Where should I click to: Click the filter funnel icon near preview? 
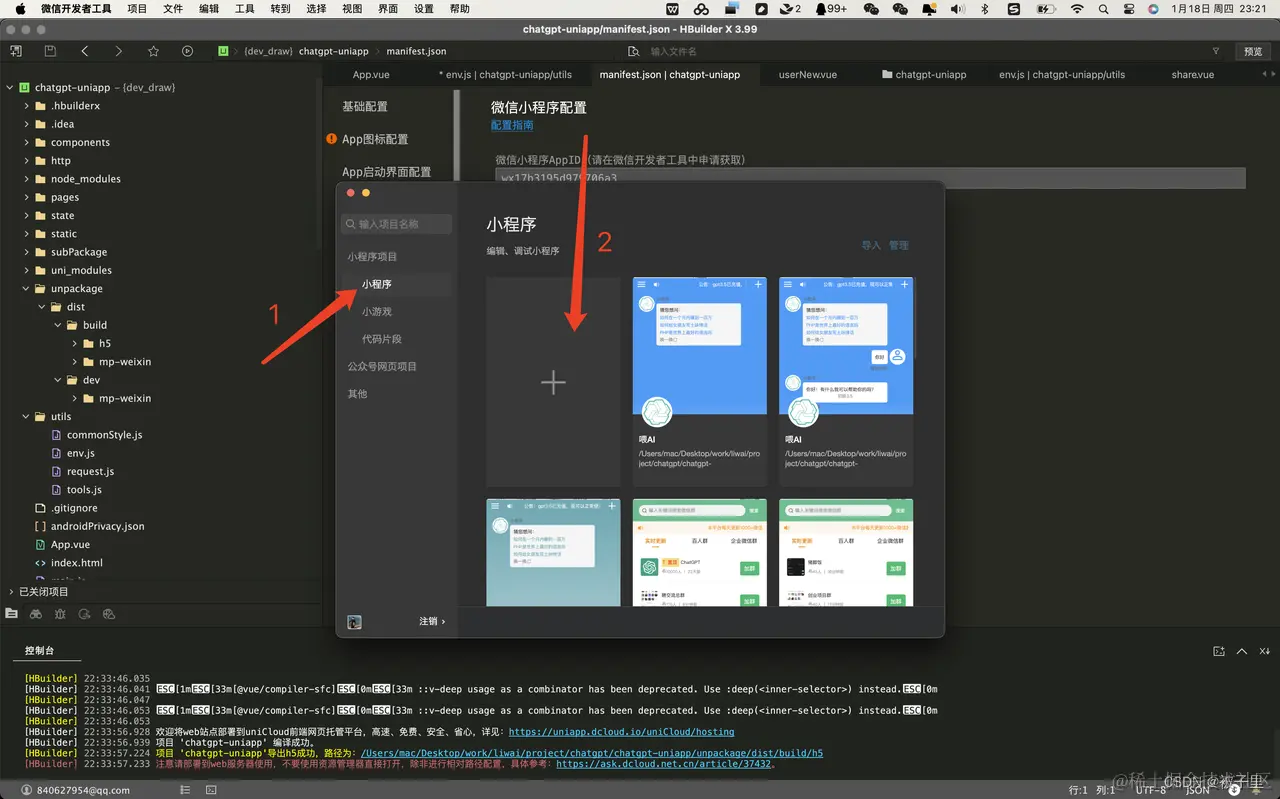coord(1216,51)
